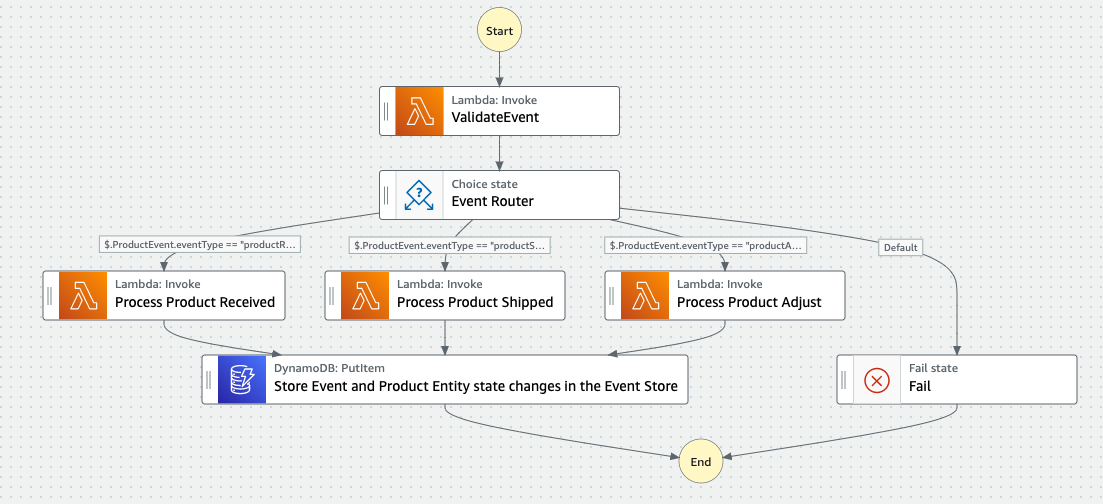Click 'Lambda: Invoke' label above Process Product Adjust
This screenshot has height=504, width=1103.
pos(720,284)
